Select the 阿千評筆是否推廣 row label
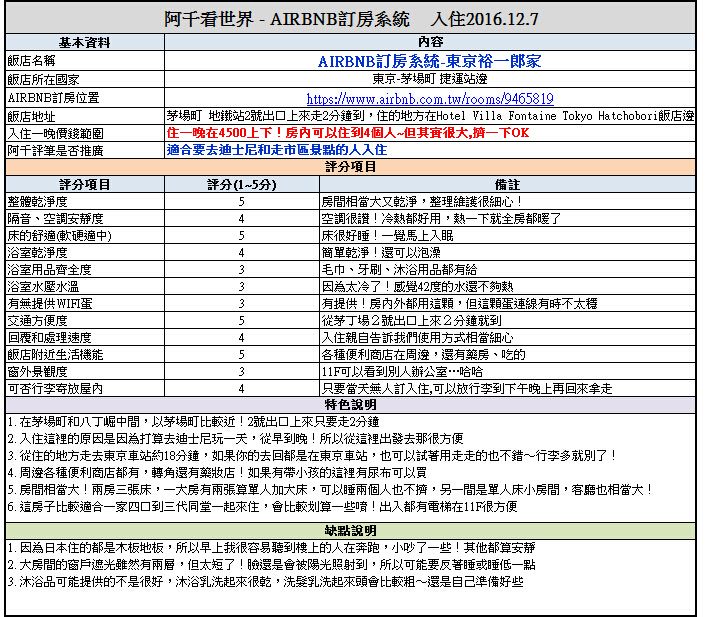The image size is (705, 617). [55, 151]
